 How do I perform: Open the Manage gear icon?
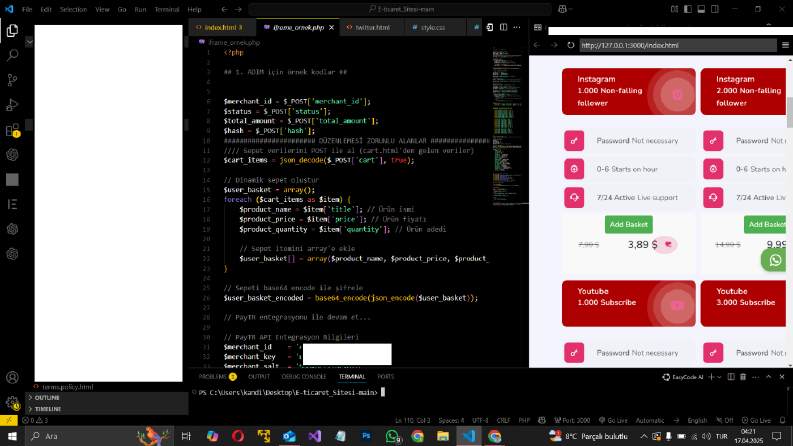(12, 403)
